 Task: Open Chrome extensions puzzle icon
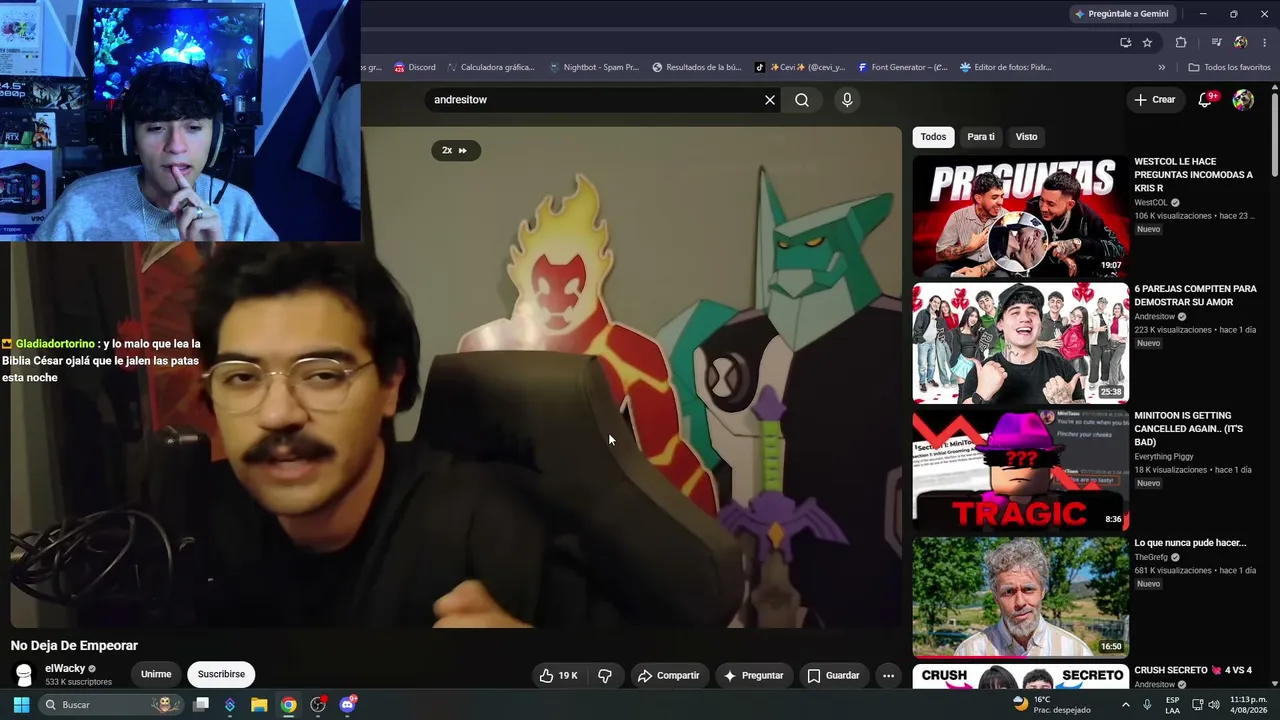click(x=1181, y=42)
